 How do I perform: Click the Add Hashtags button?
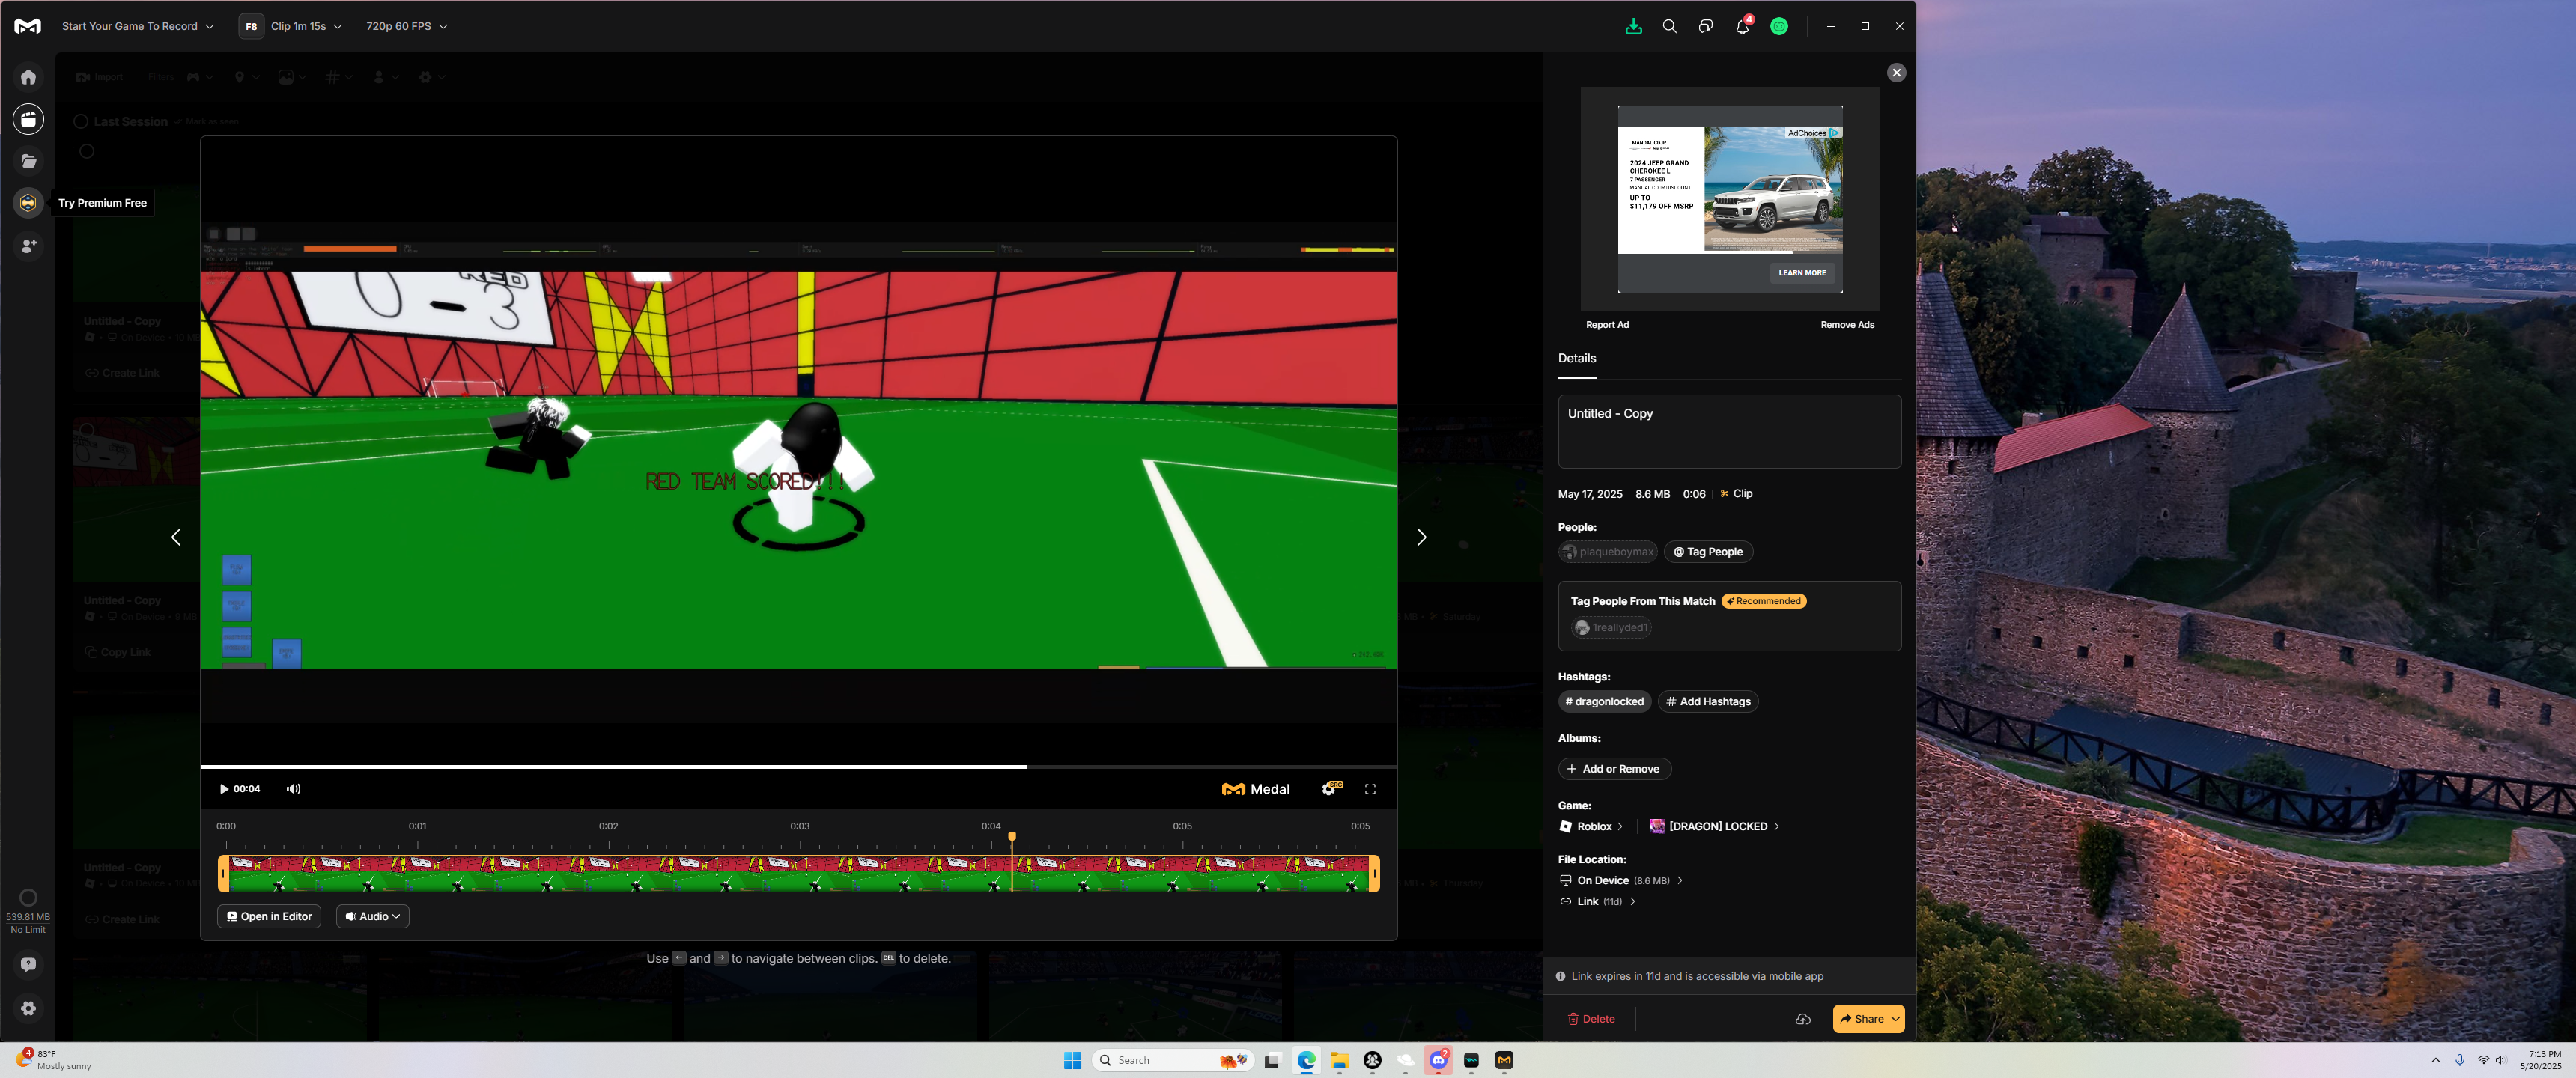tap(1708, 702)
